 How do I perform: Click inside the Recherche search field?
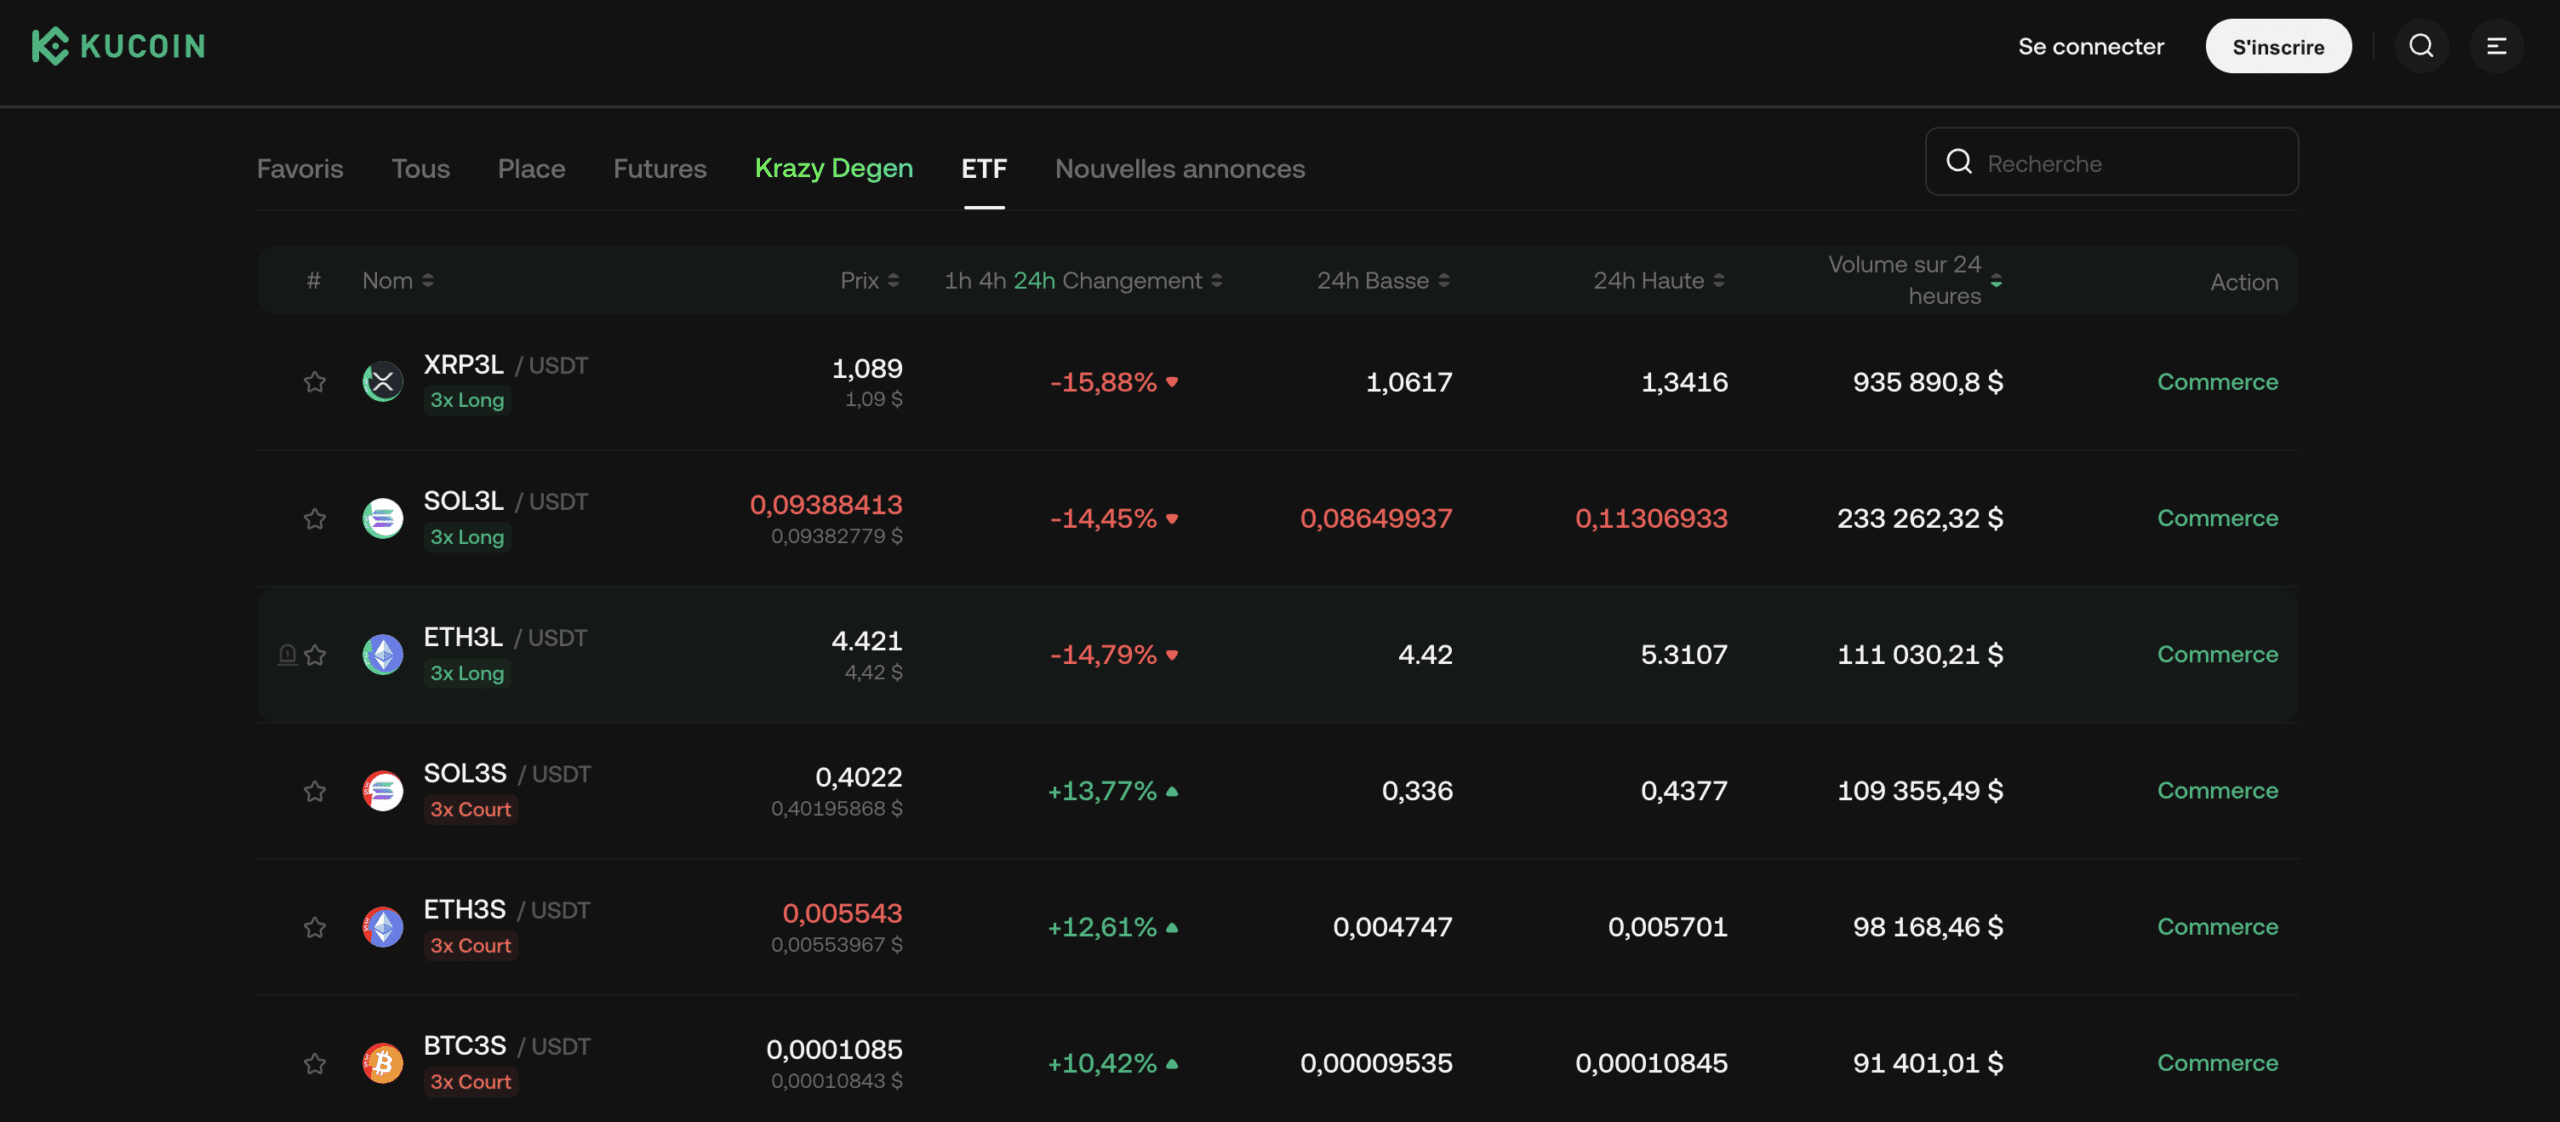pyautogui.click(x=2110, y=162)
